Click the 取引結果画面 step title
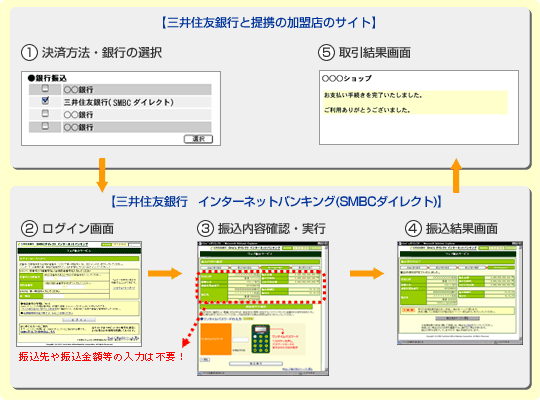 point(375,53)
